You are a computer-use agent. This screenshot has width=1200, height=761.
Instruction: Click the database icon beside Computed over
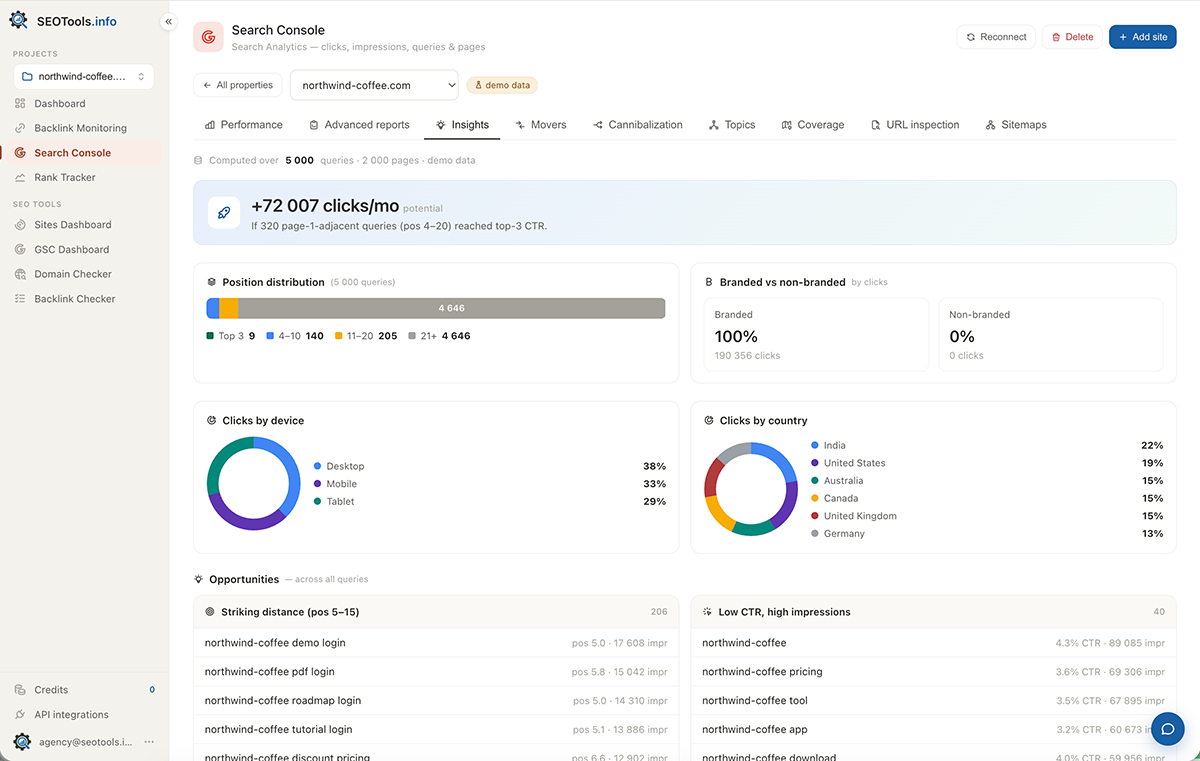click(199, 160)
